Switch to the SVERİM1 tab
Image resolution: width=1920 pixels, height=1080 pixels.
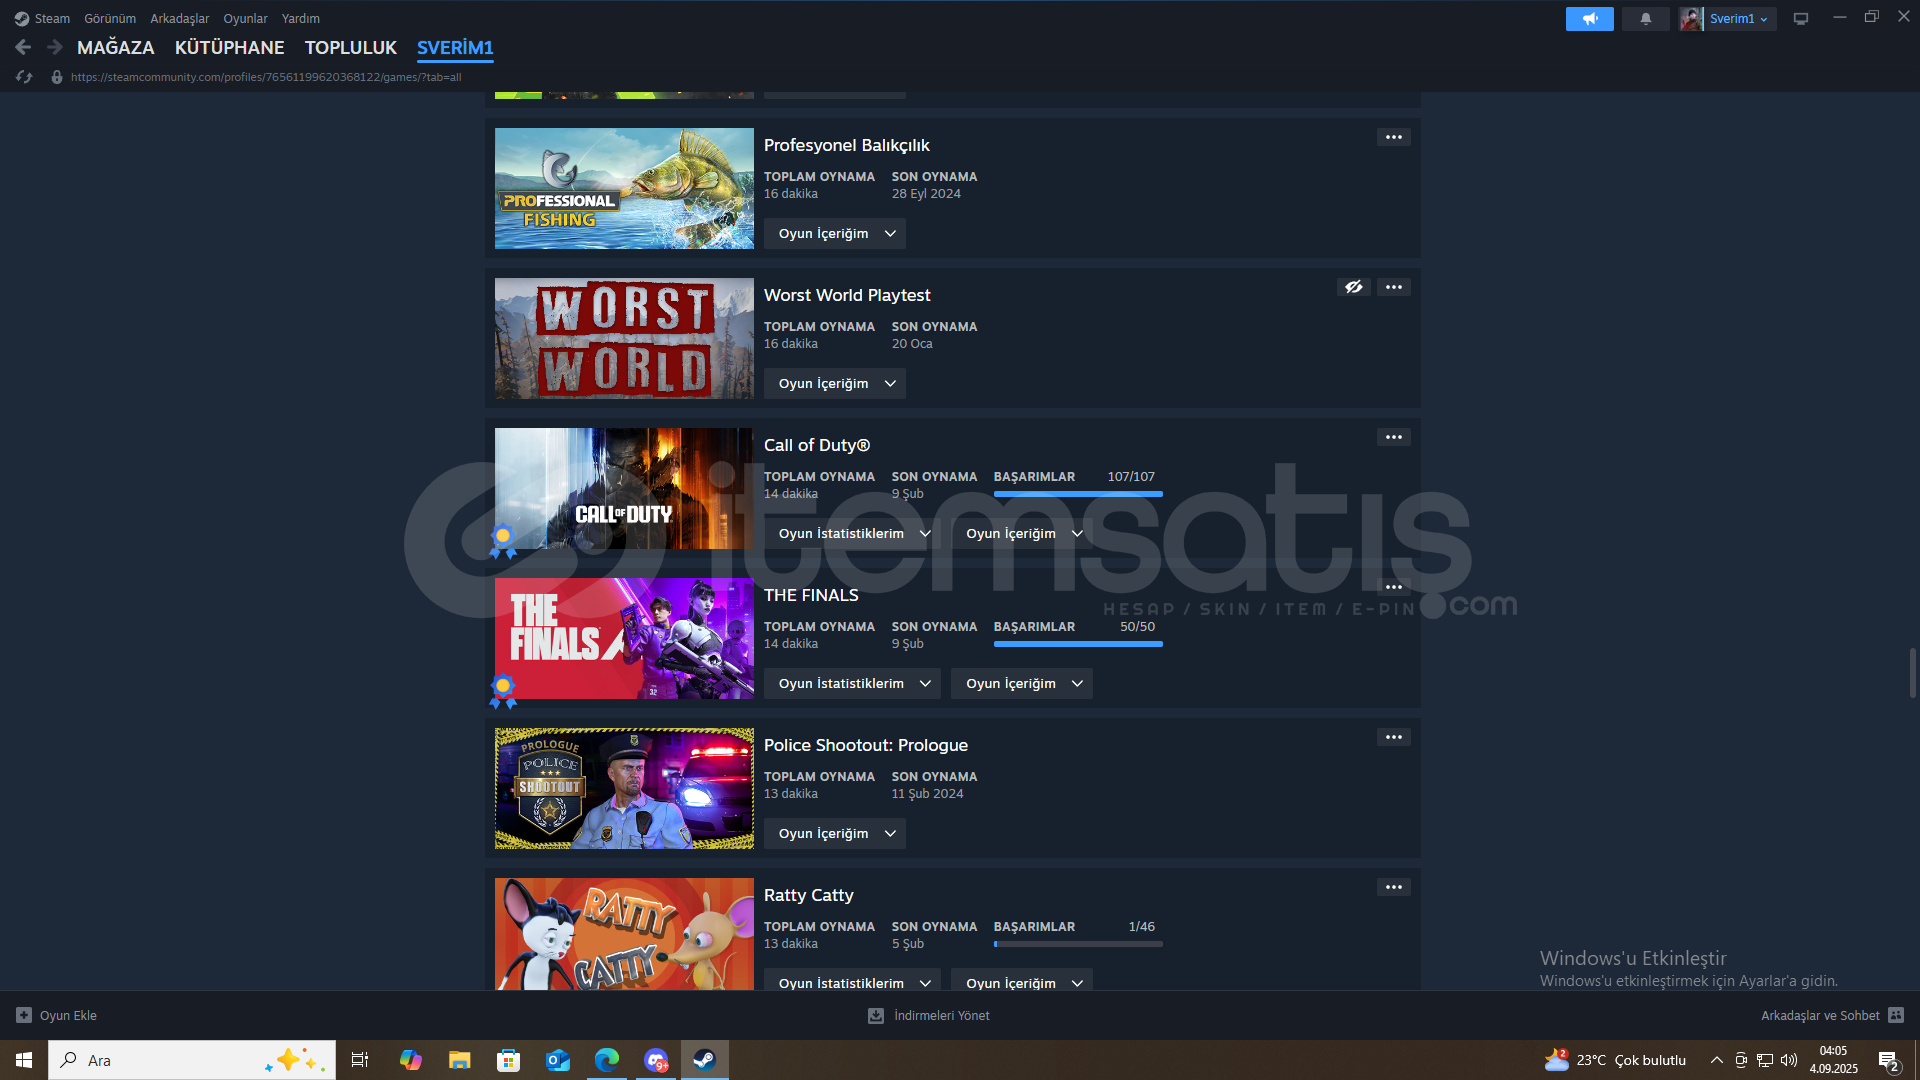click(x=455, y=47)
